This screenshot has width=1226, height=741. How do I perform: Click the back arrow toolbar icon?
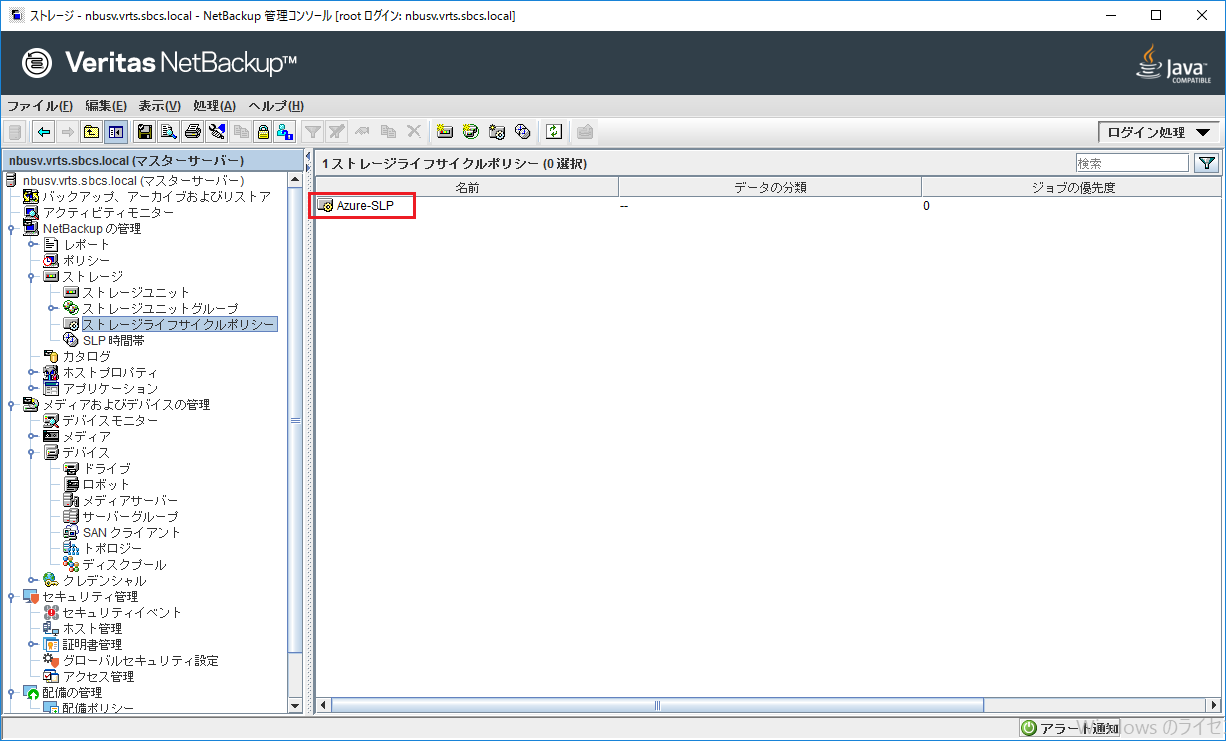pos(43,131)
